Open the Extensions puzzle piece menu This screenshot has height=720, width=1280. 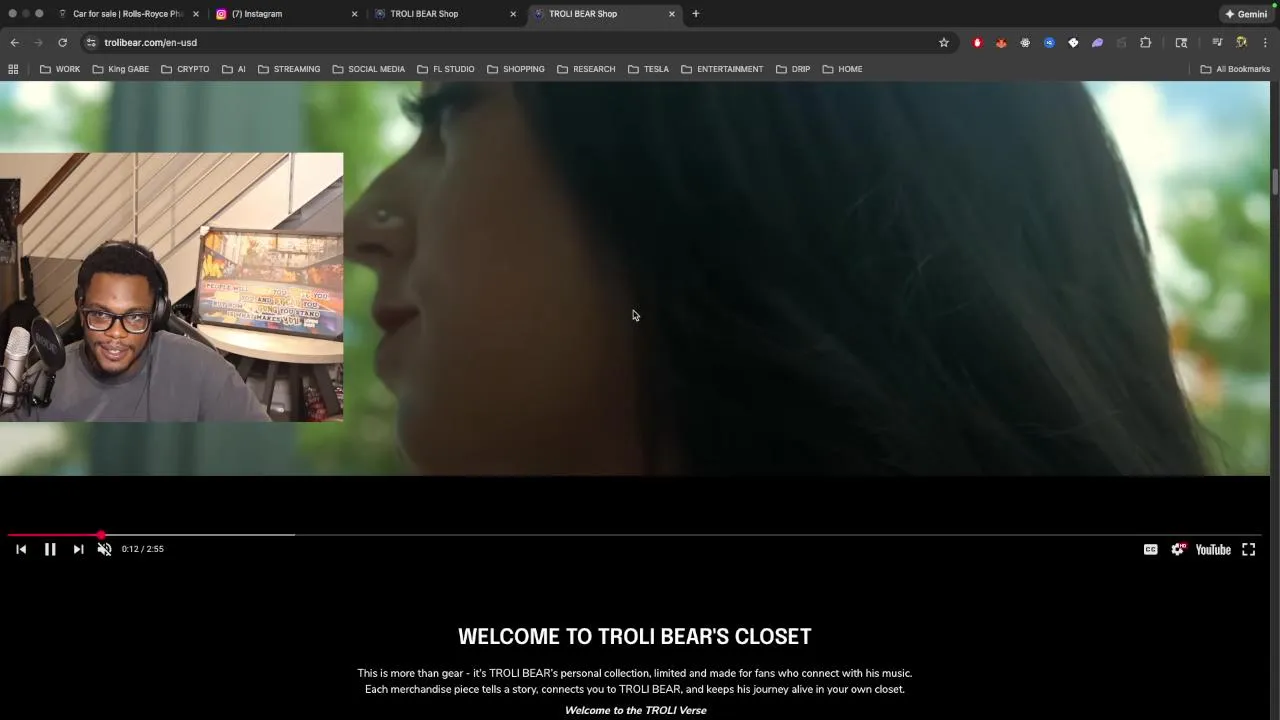tap(1146, 42)
